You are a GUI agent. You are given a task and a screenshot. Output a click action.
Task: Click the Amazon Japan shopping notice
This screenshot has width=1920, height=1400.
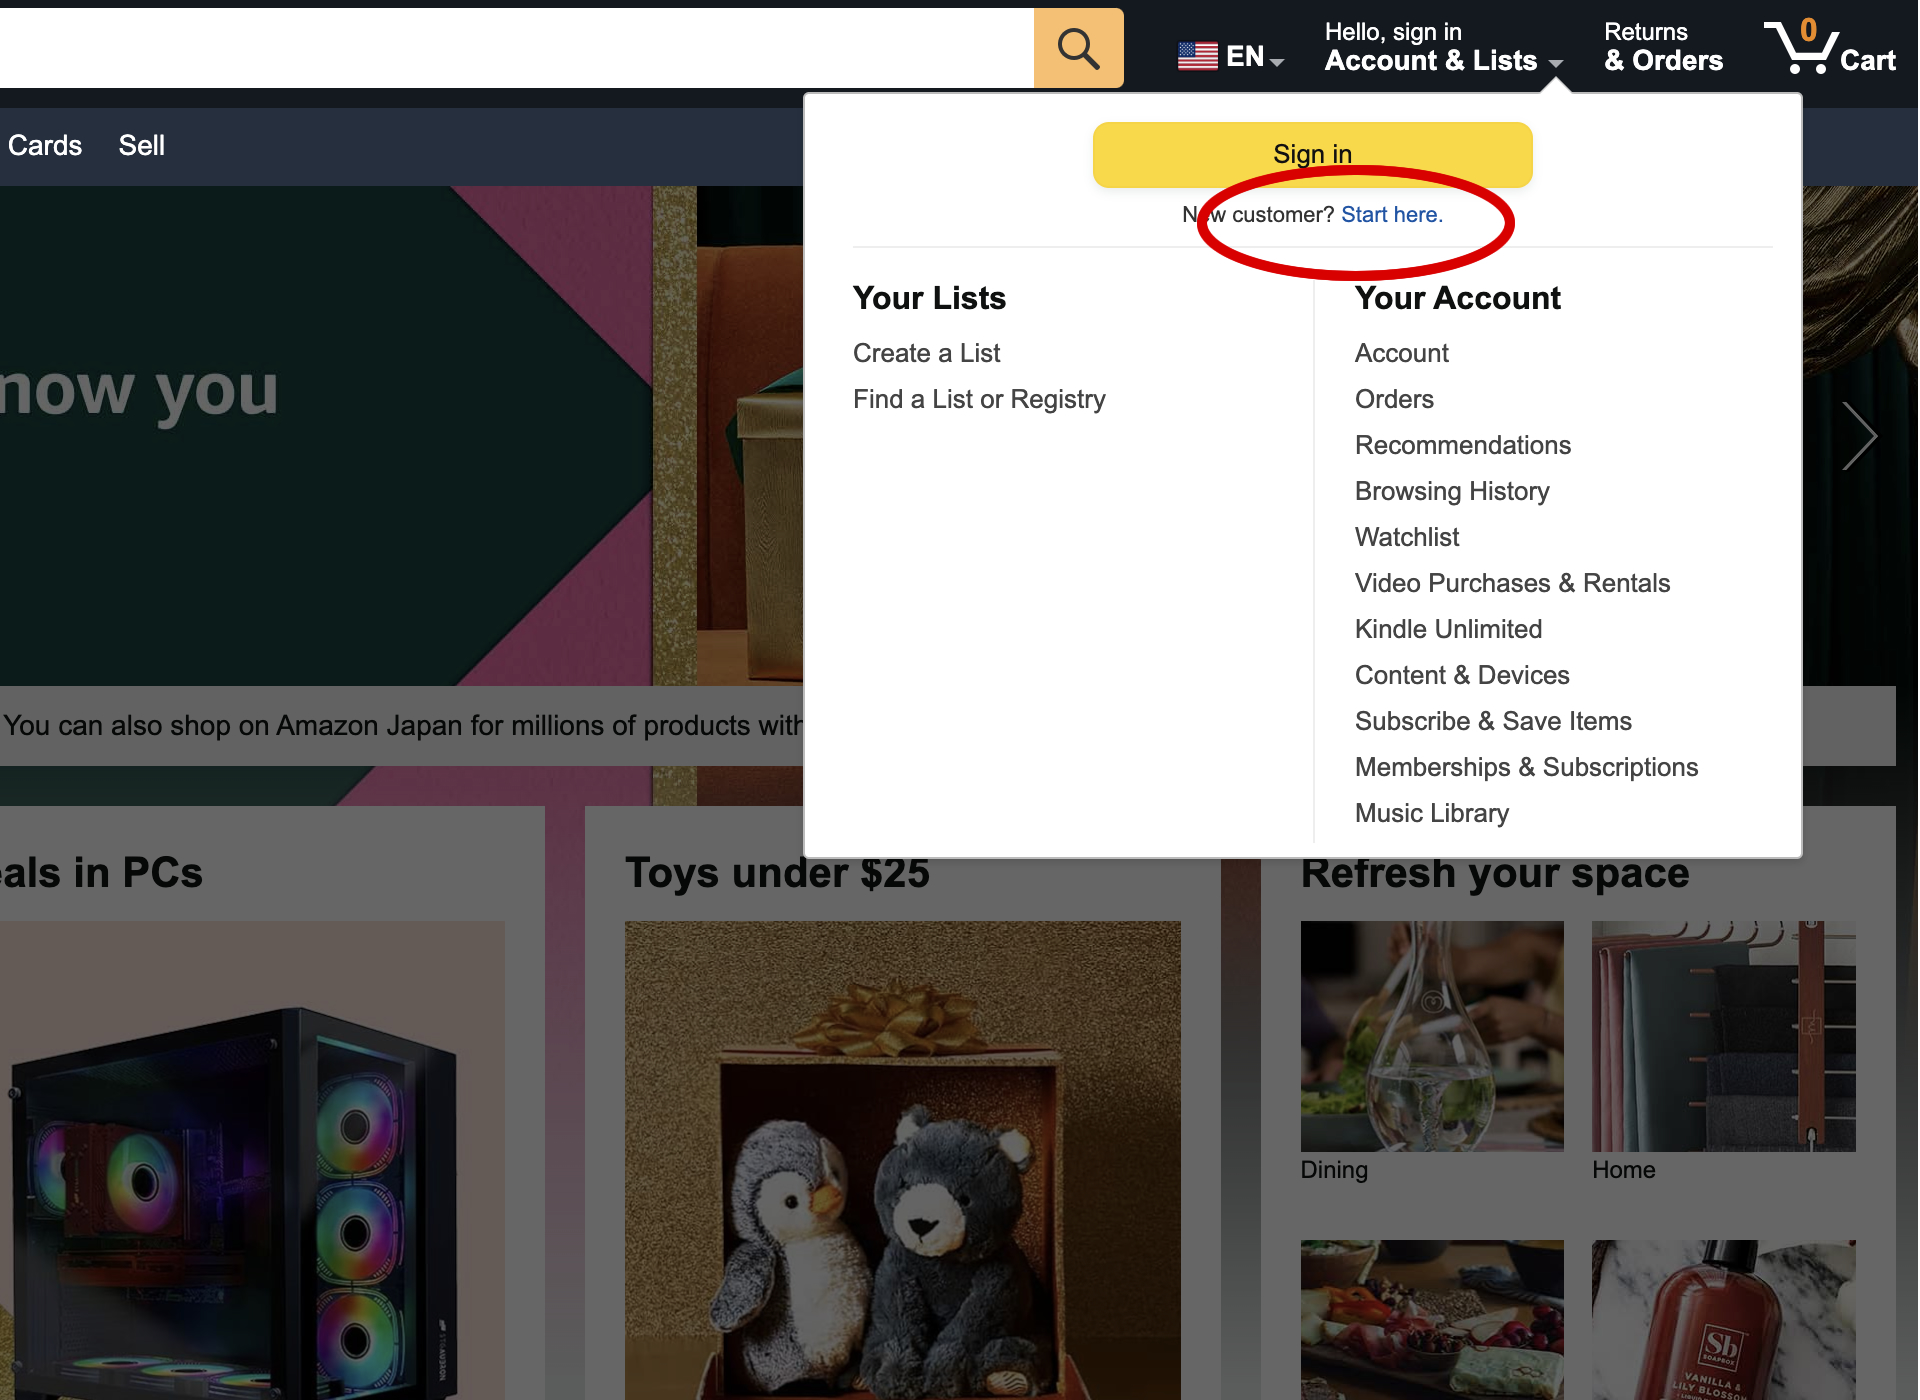402,726
